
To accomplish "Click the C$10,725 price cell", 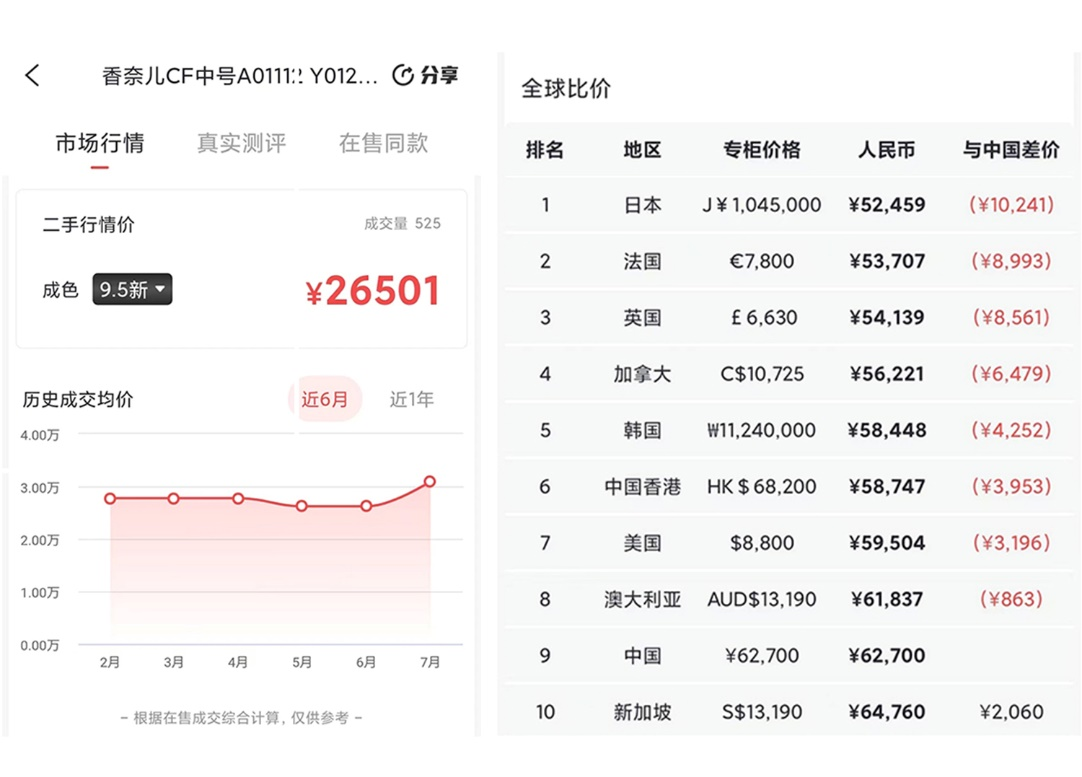I will point(762,374).
